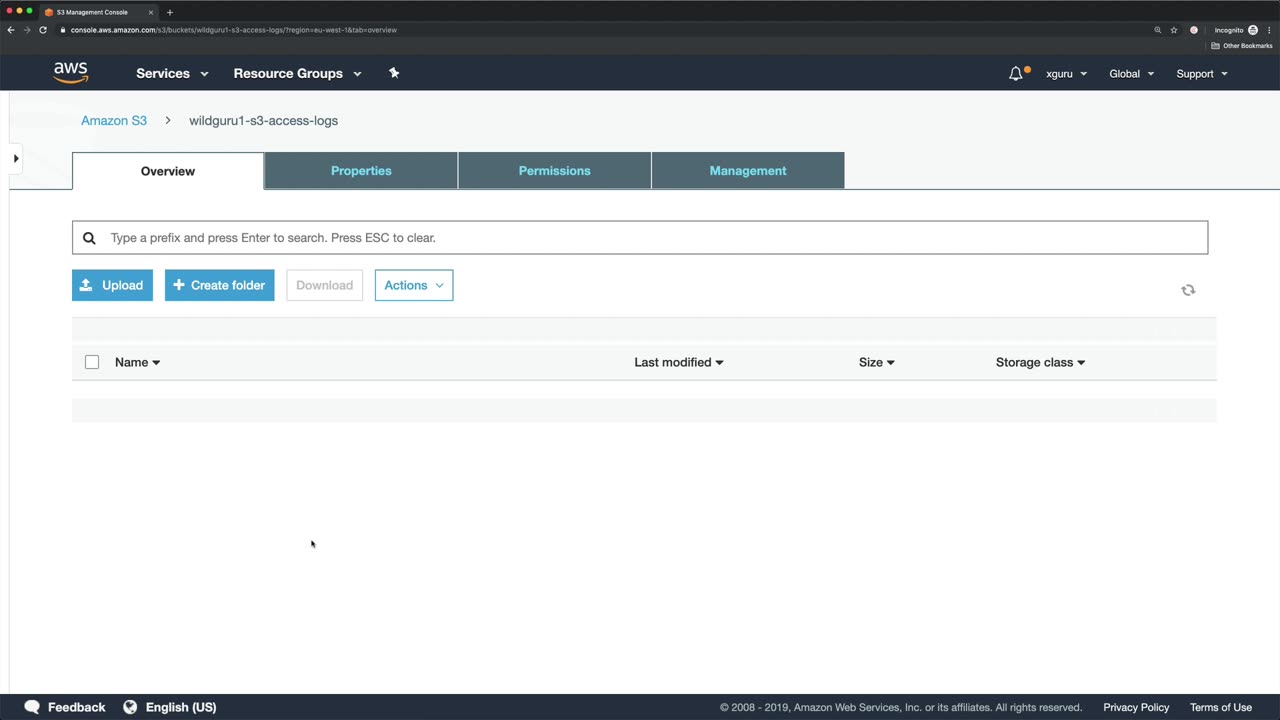Screen dimensions: 1280x720
Task: Click the lock icon in the address bar
Action: pyautogui.click(x=63, y=30)
